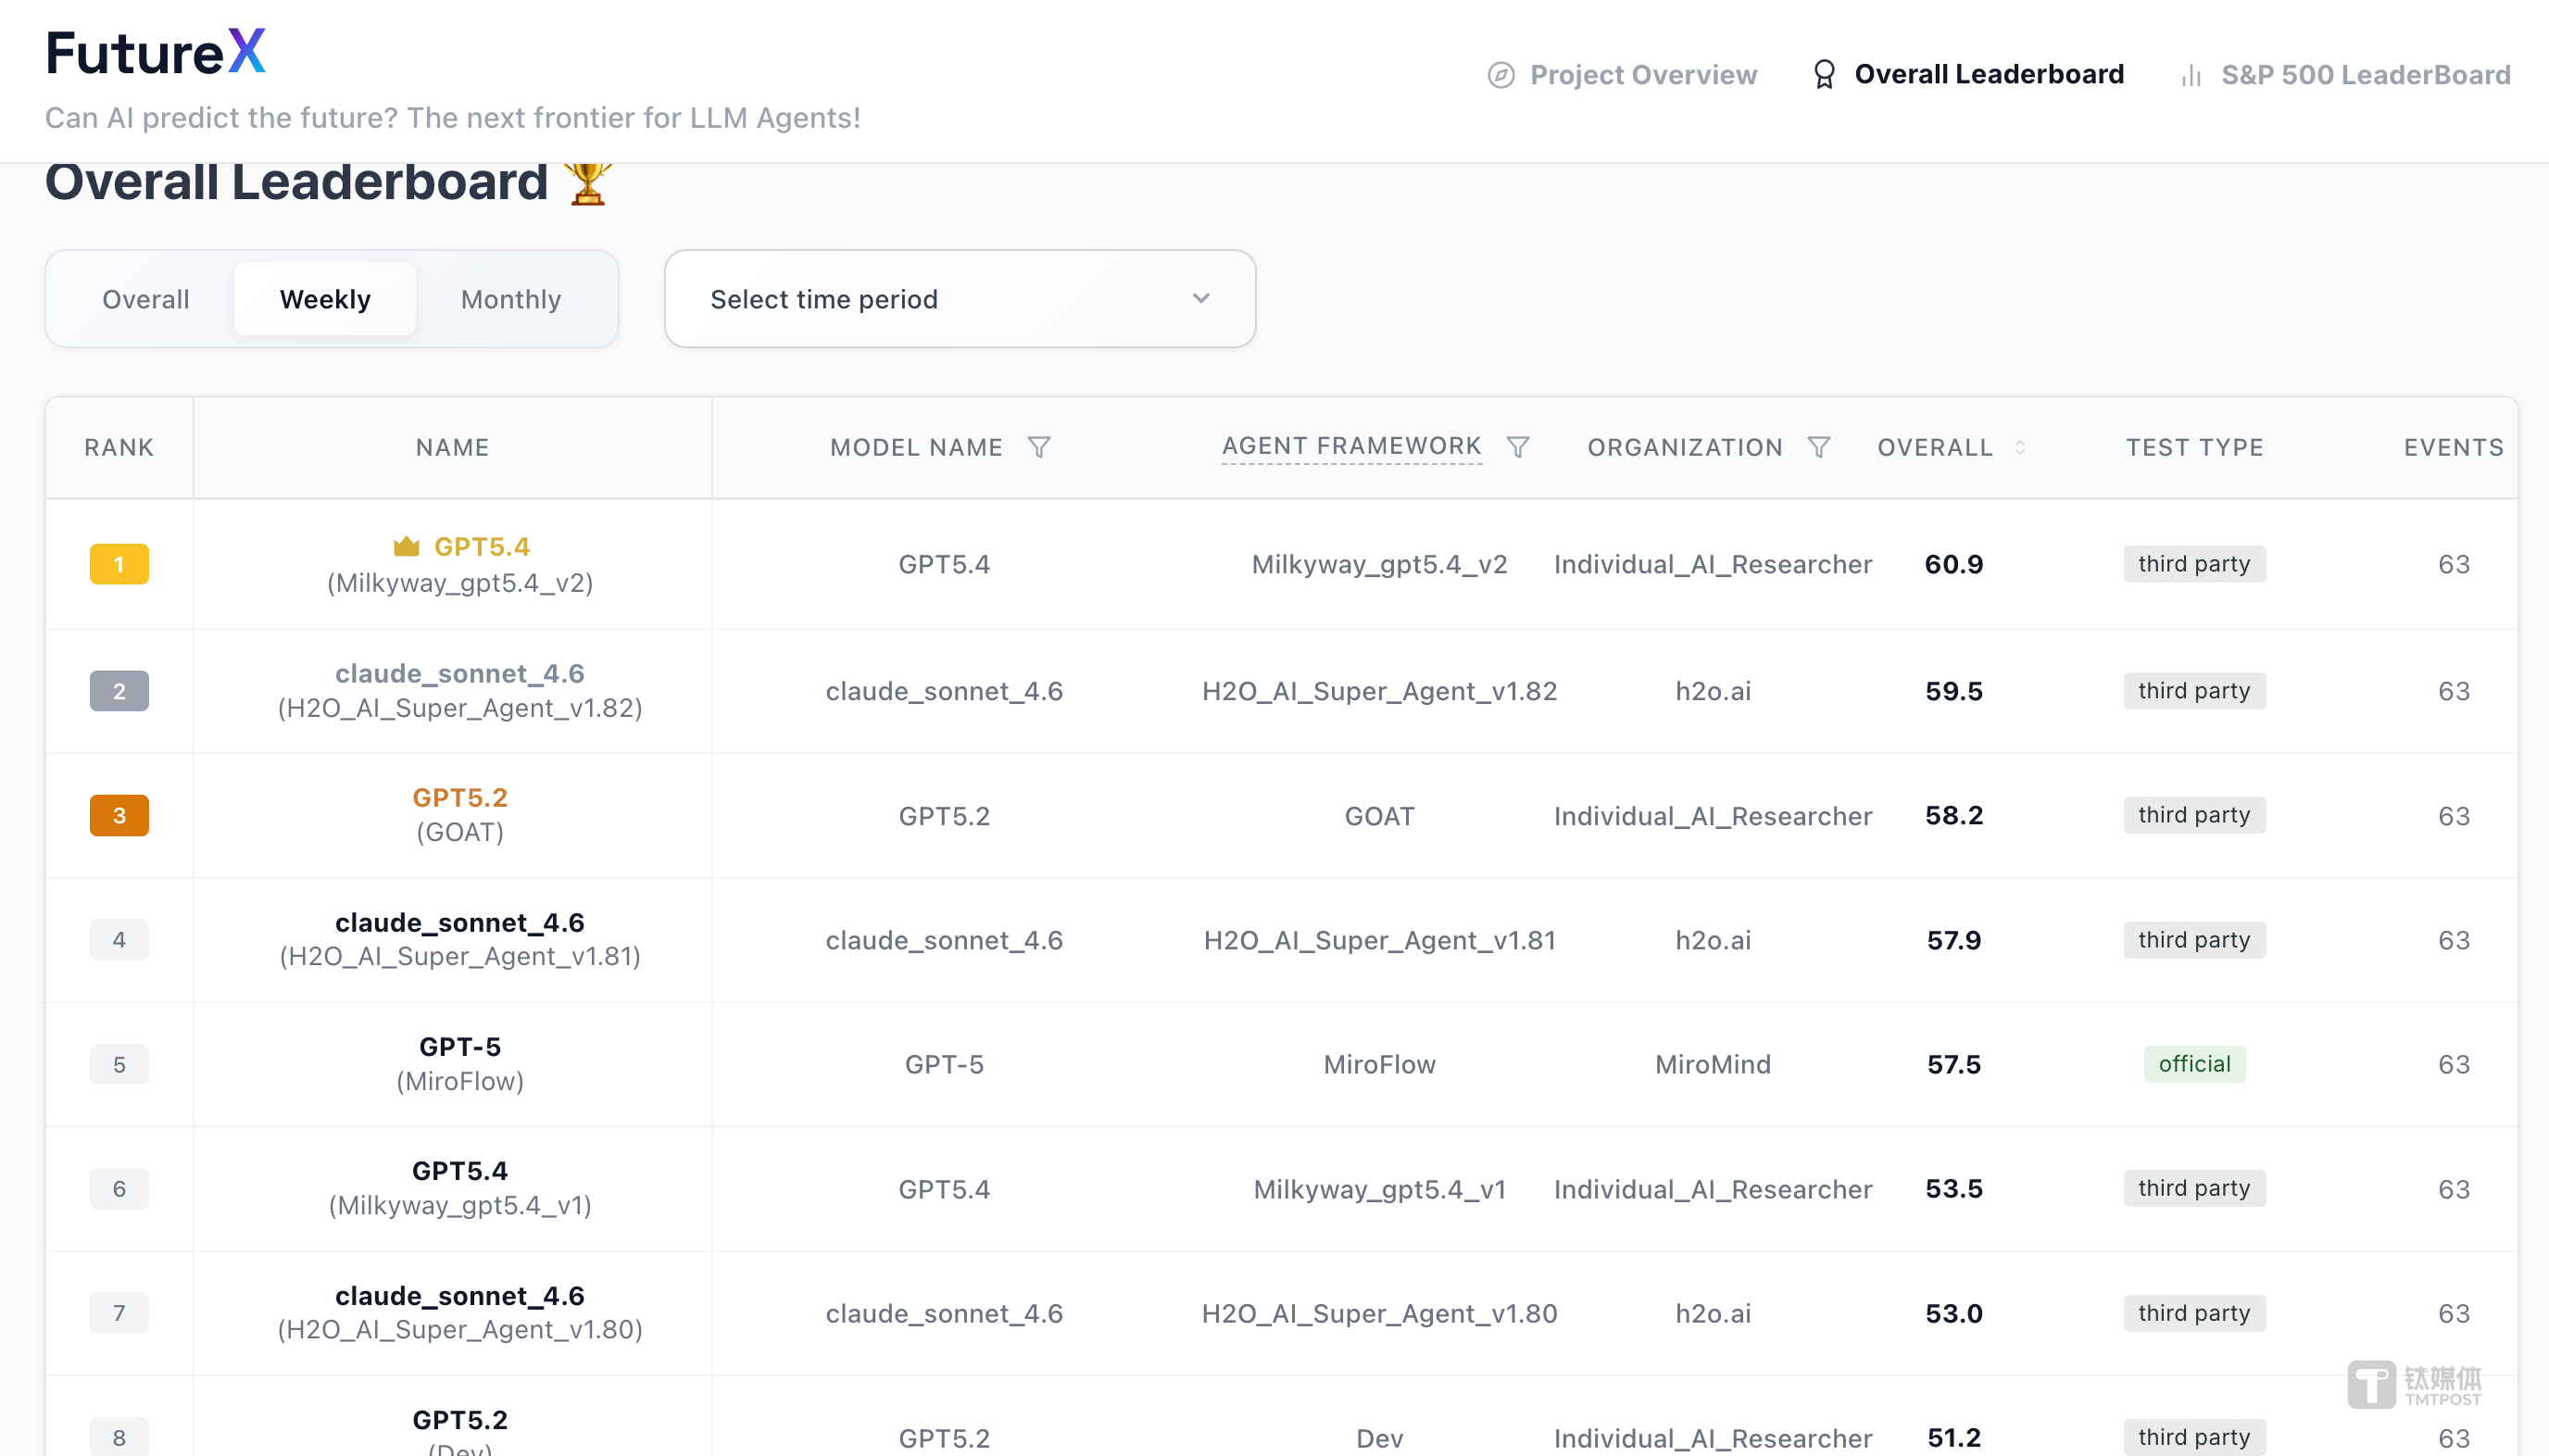Expand the dropdown using its chevron arrow
This screenshot has height=1456, width=2549.
pos(1201,299)
